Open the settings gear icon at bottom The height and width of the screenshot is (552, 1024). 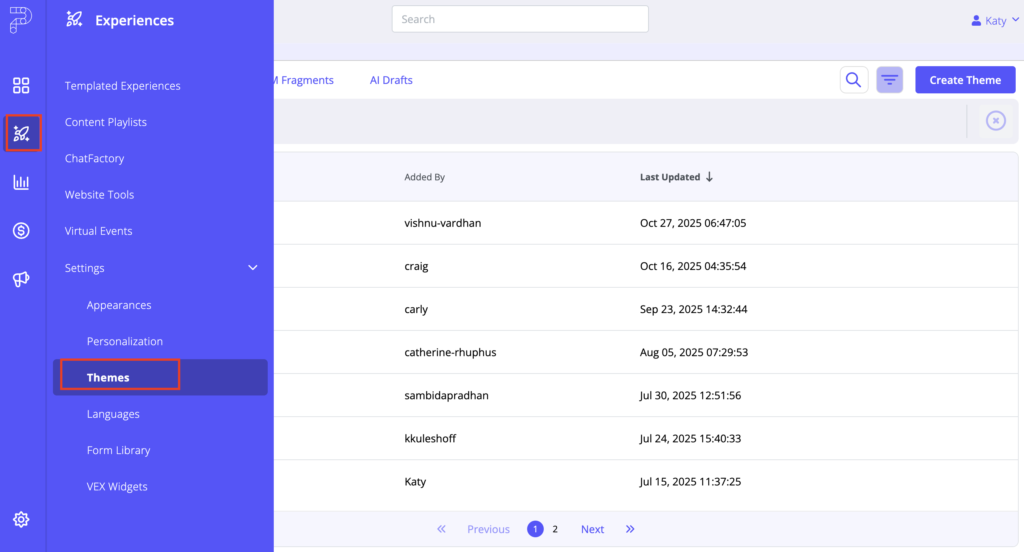tap(21, 519)
